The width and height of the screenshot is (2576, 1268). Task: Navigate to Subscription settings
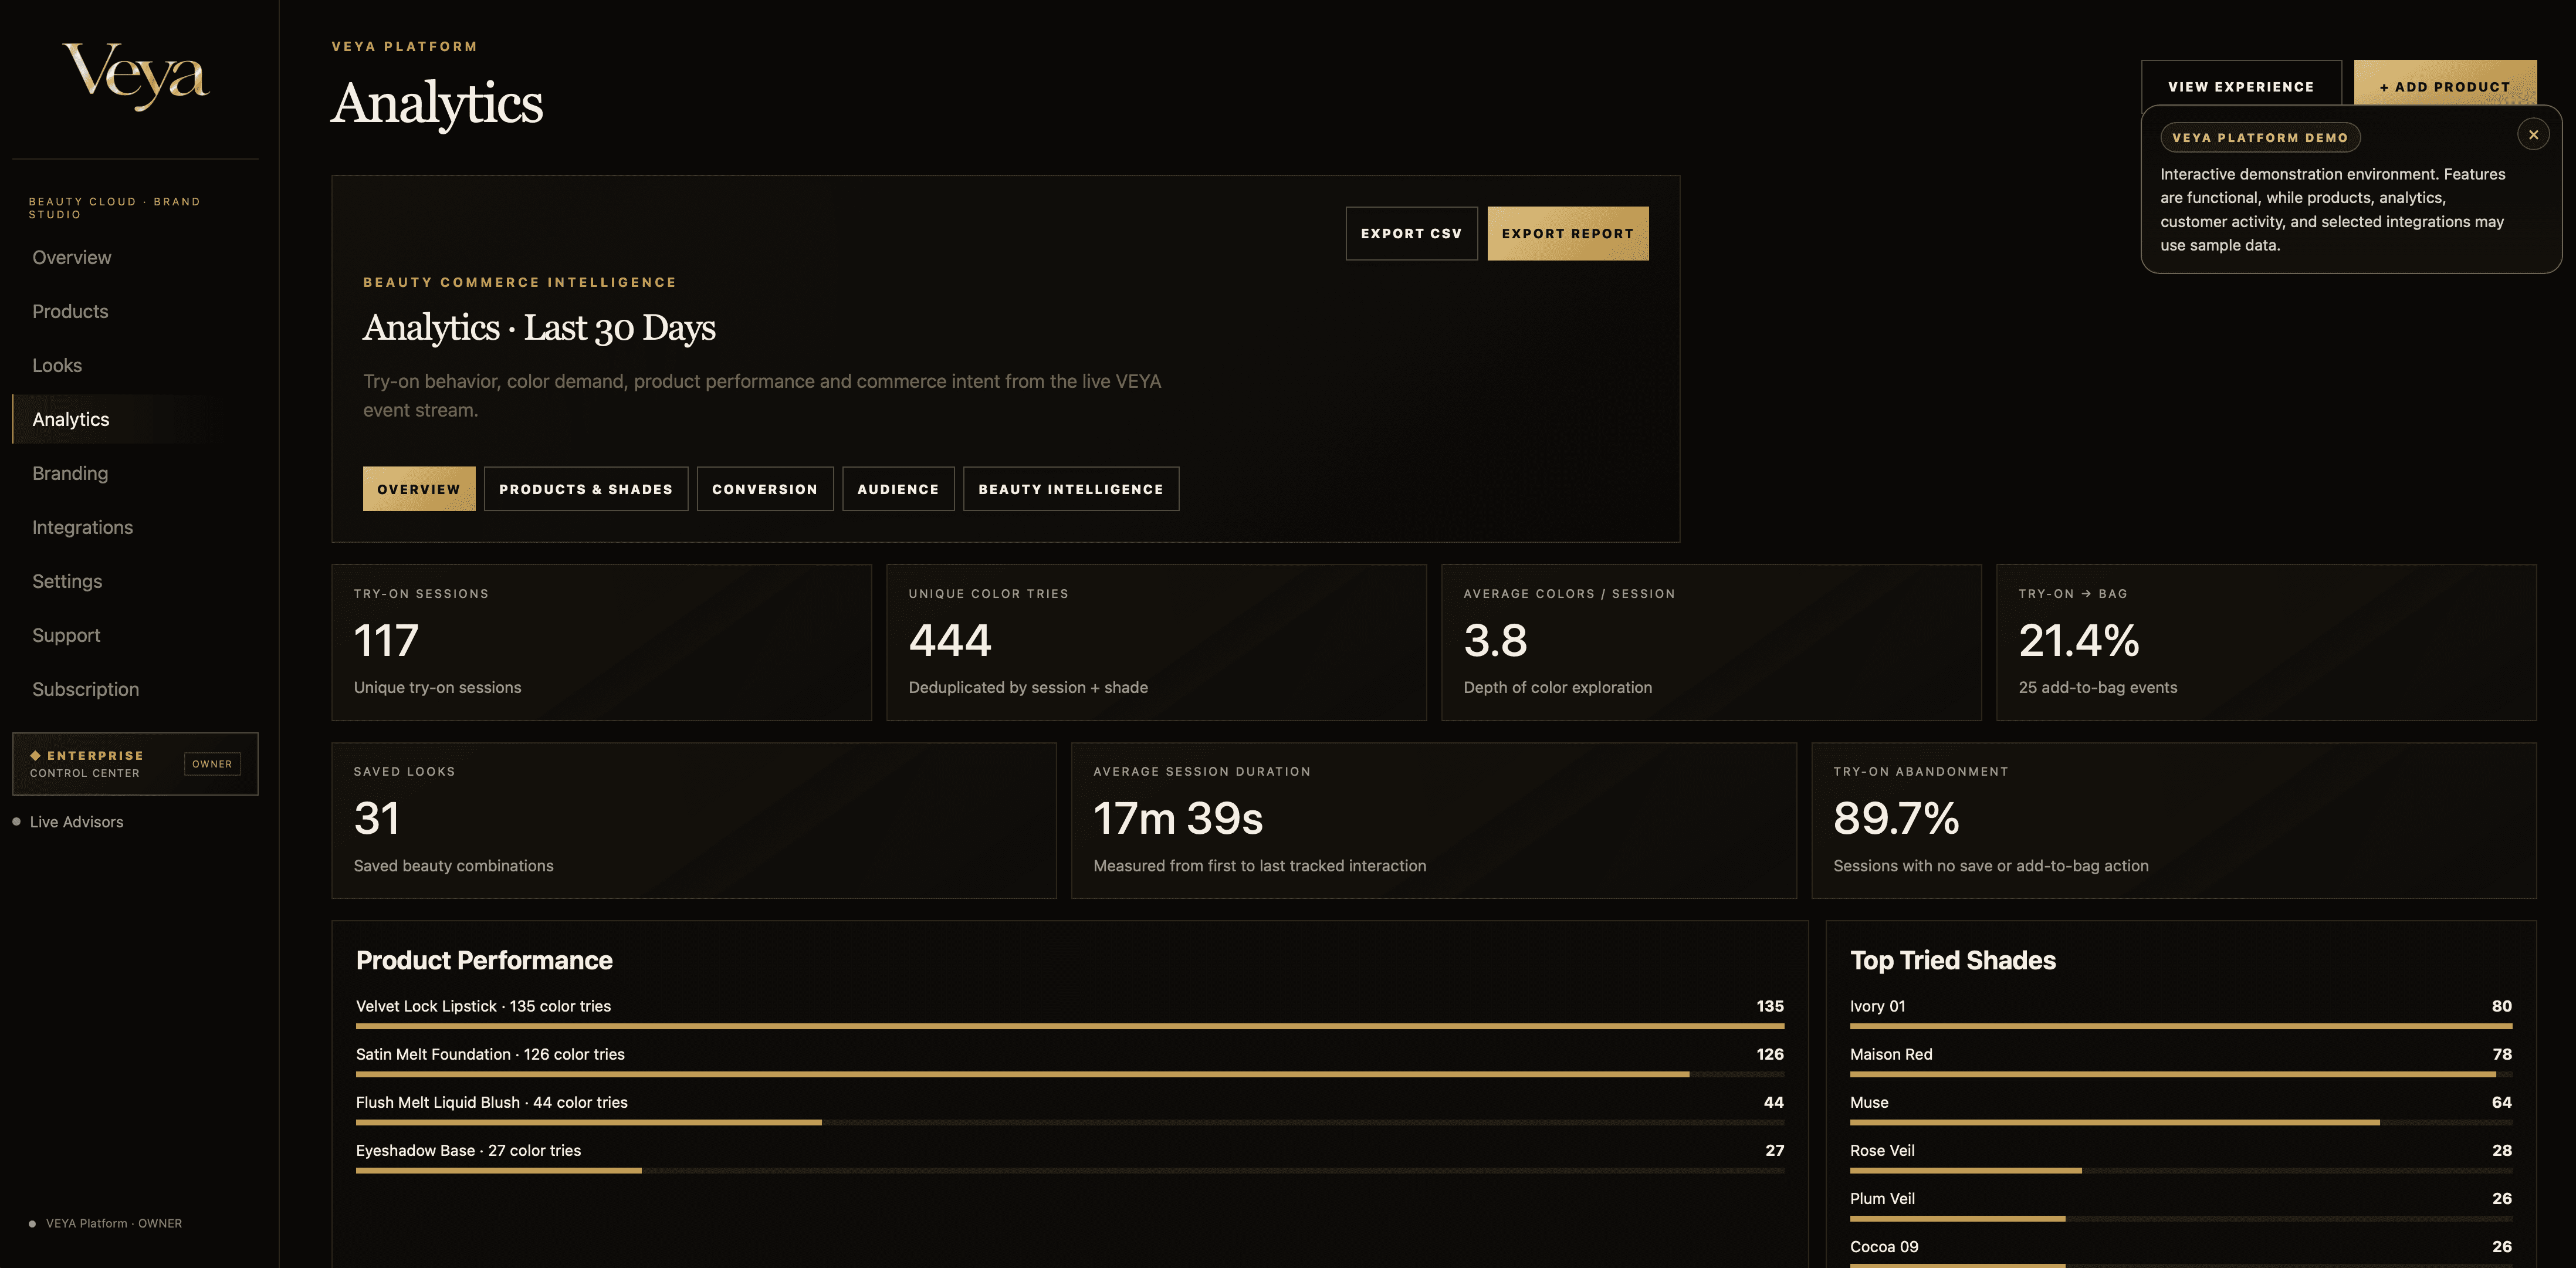tap(85, 690)
